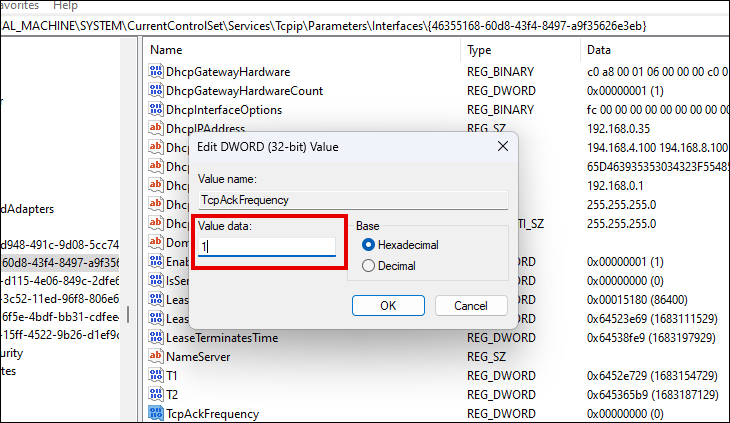Click the DWORD icon of the 1683111529 row
The height and width of the screenshot is (423, 730).
(x=155, y=318)
